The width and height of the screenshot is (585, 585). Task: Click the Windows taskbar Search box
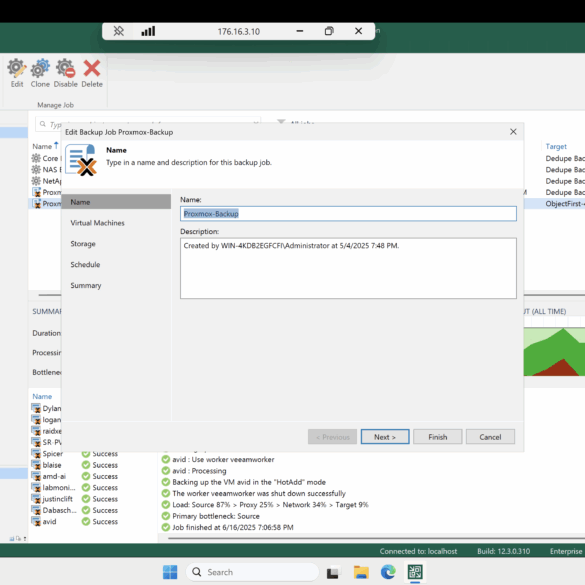coord(253,572)
